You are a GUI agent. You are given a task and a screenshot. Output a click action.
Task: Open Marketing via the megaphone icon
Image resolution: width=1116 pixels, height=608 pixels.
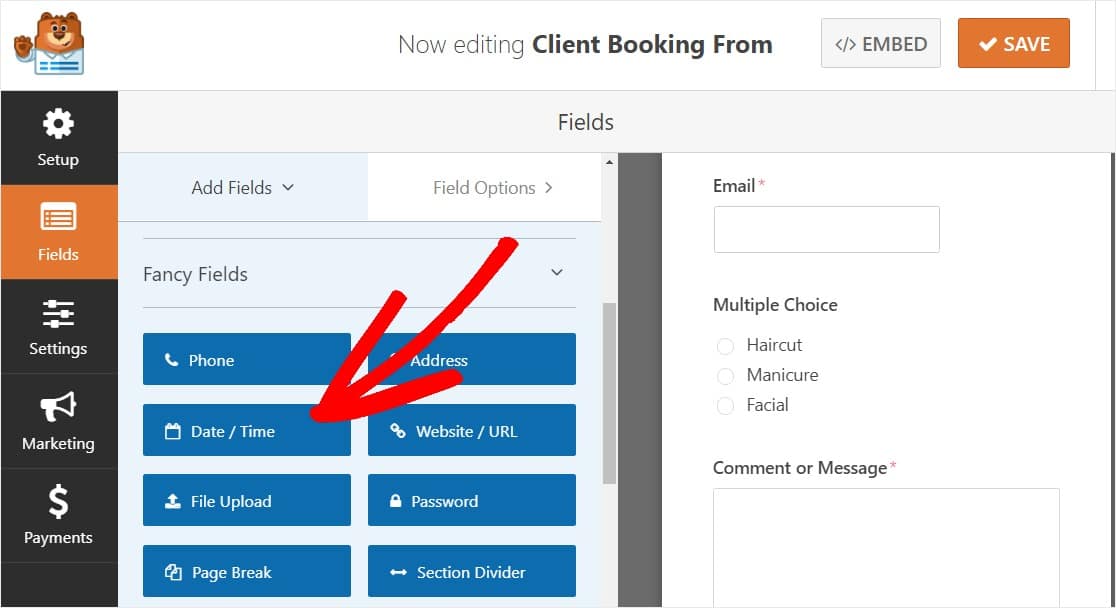(x=58, y=407)
